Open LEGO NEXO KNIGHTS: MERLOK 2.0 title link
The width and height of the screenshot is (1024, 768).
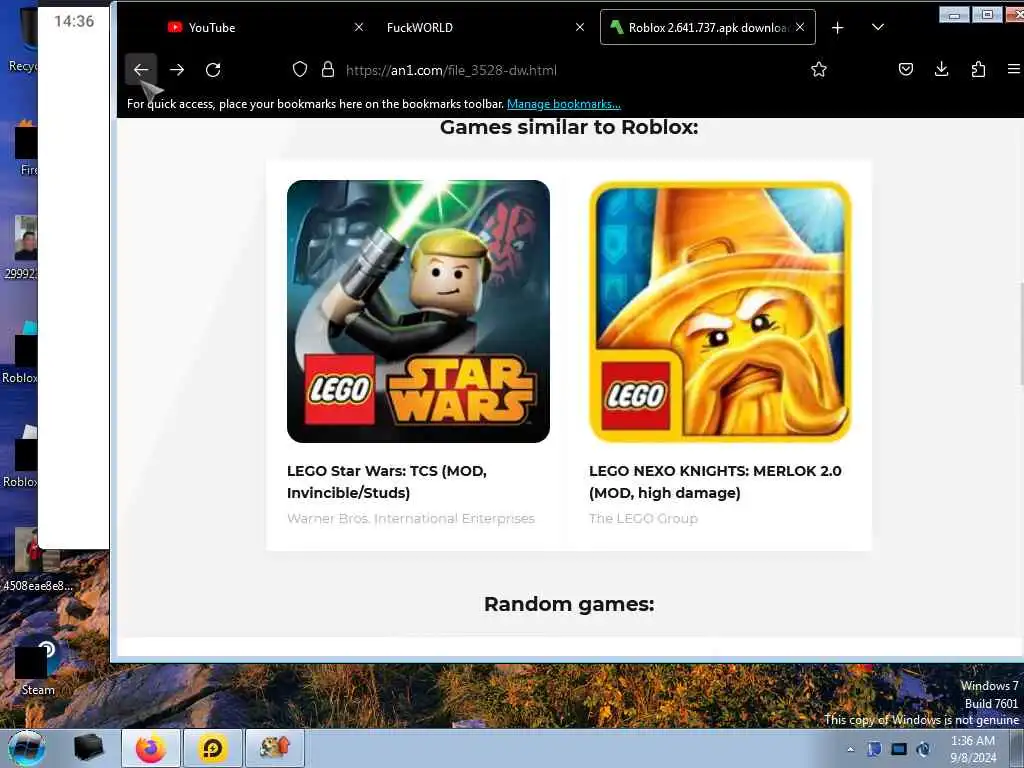715,482
